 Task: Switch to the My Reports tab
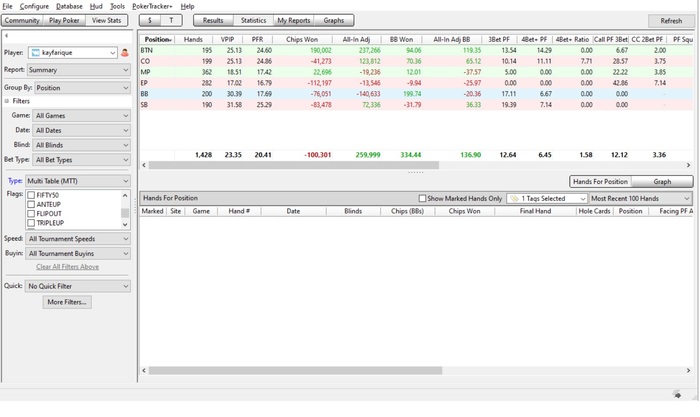click(293, 21)
